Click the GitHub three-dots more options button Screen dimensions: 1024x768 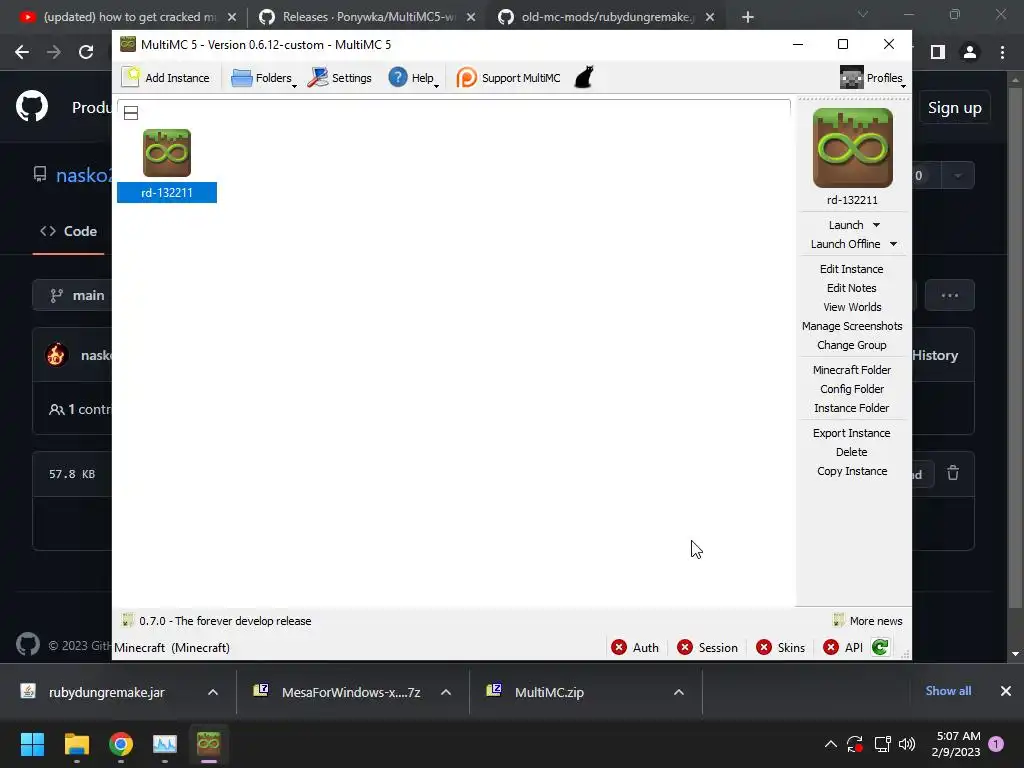[x=950, y=295]
